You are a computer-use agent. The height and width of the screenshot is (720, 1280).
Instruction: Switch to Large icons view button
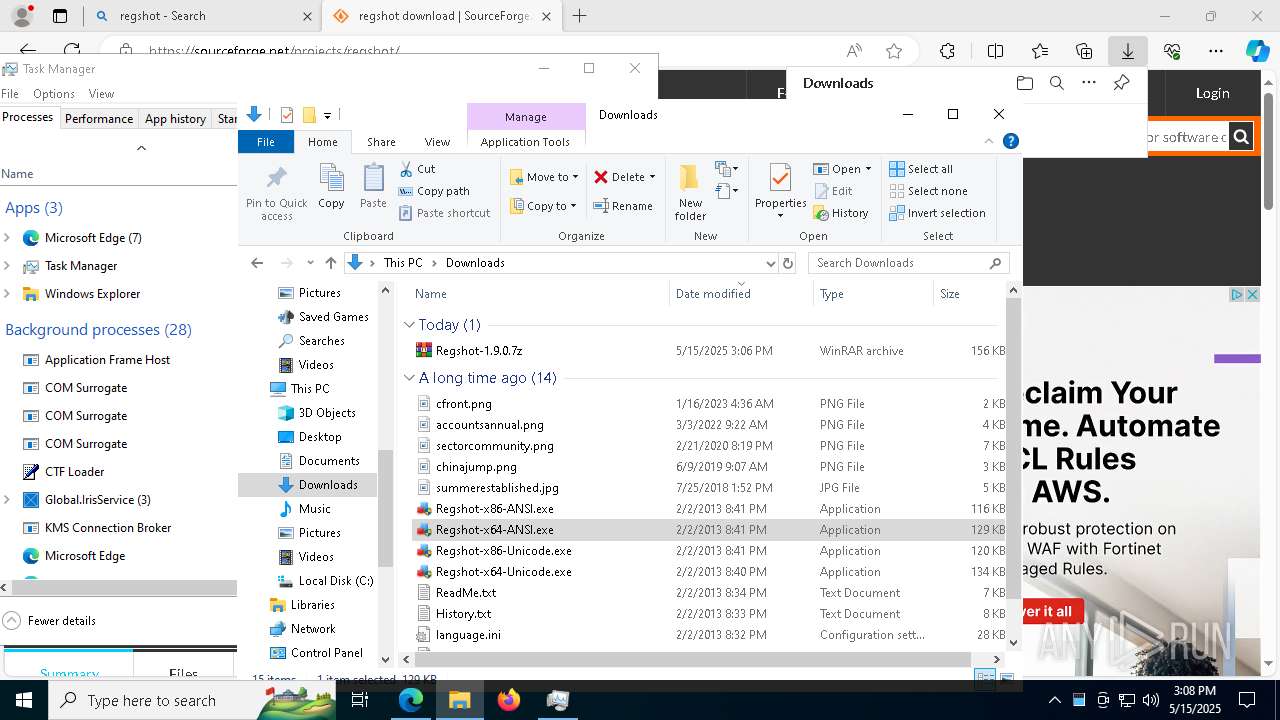[x=1007, y=678]
